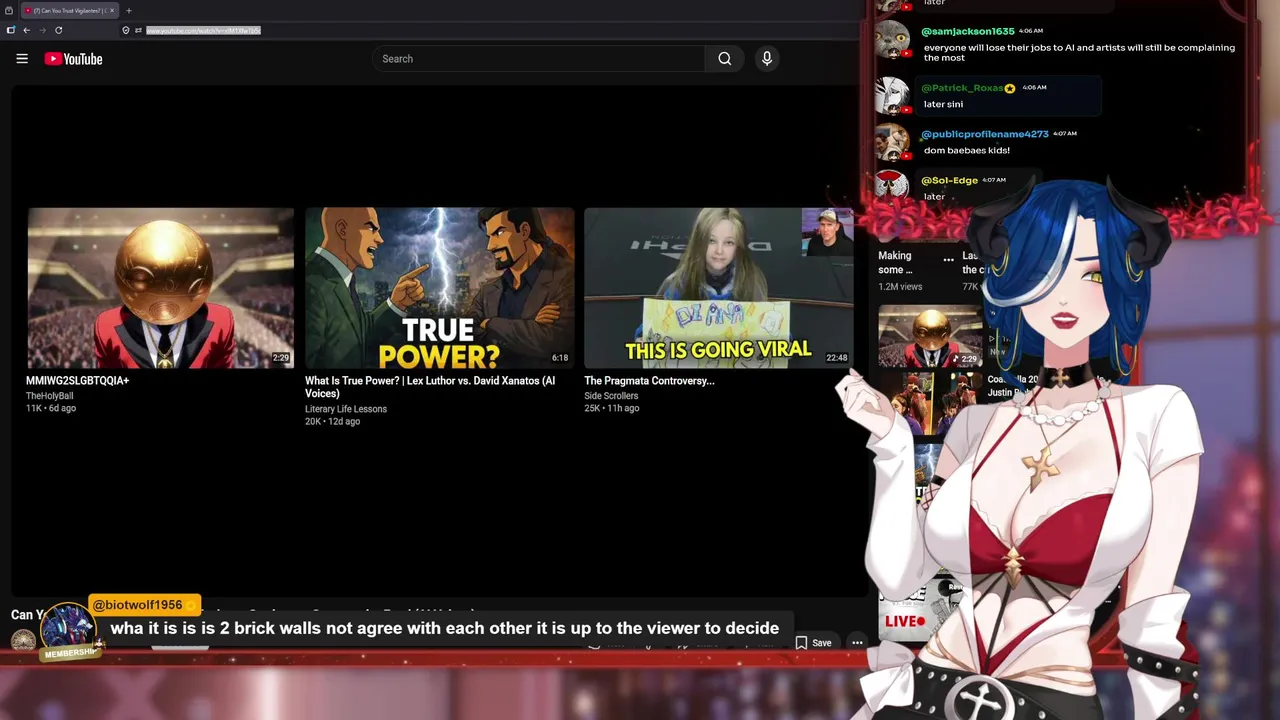1280x720 pixels.
Task: Open the YouTube hamburger guide menu
Action: [x=22, y=59]
